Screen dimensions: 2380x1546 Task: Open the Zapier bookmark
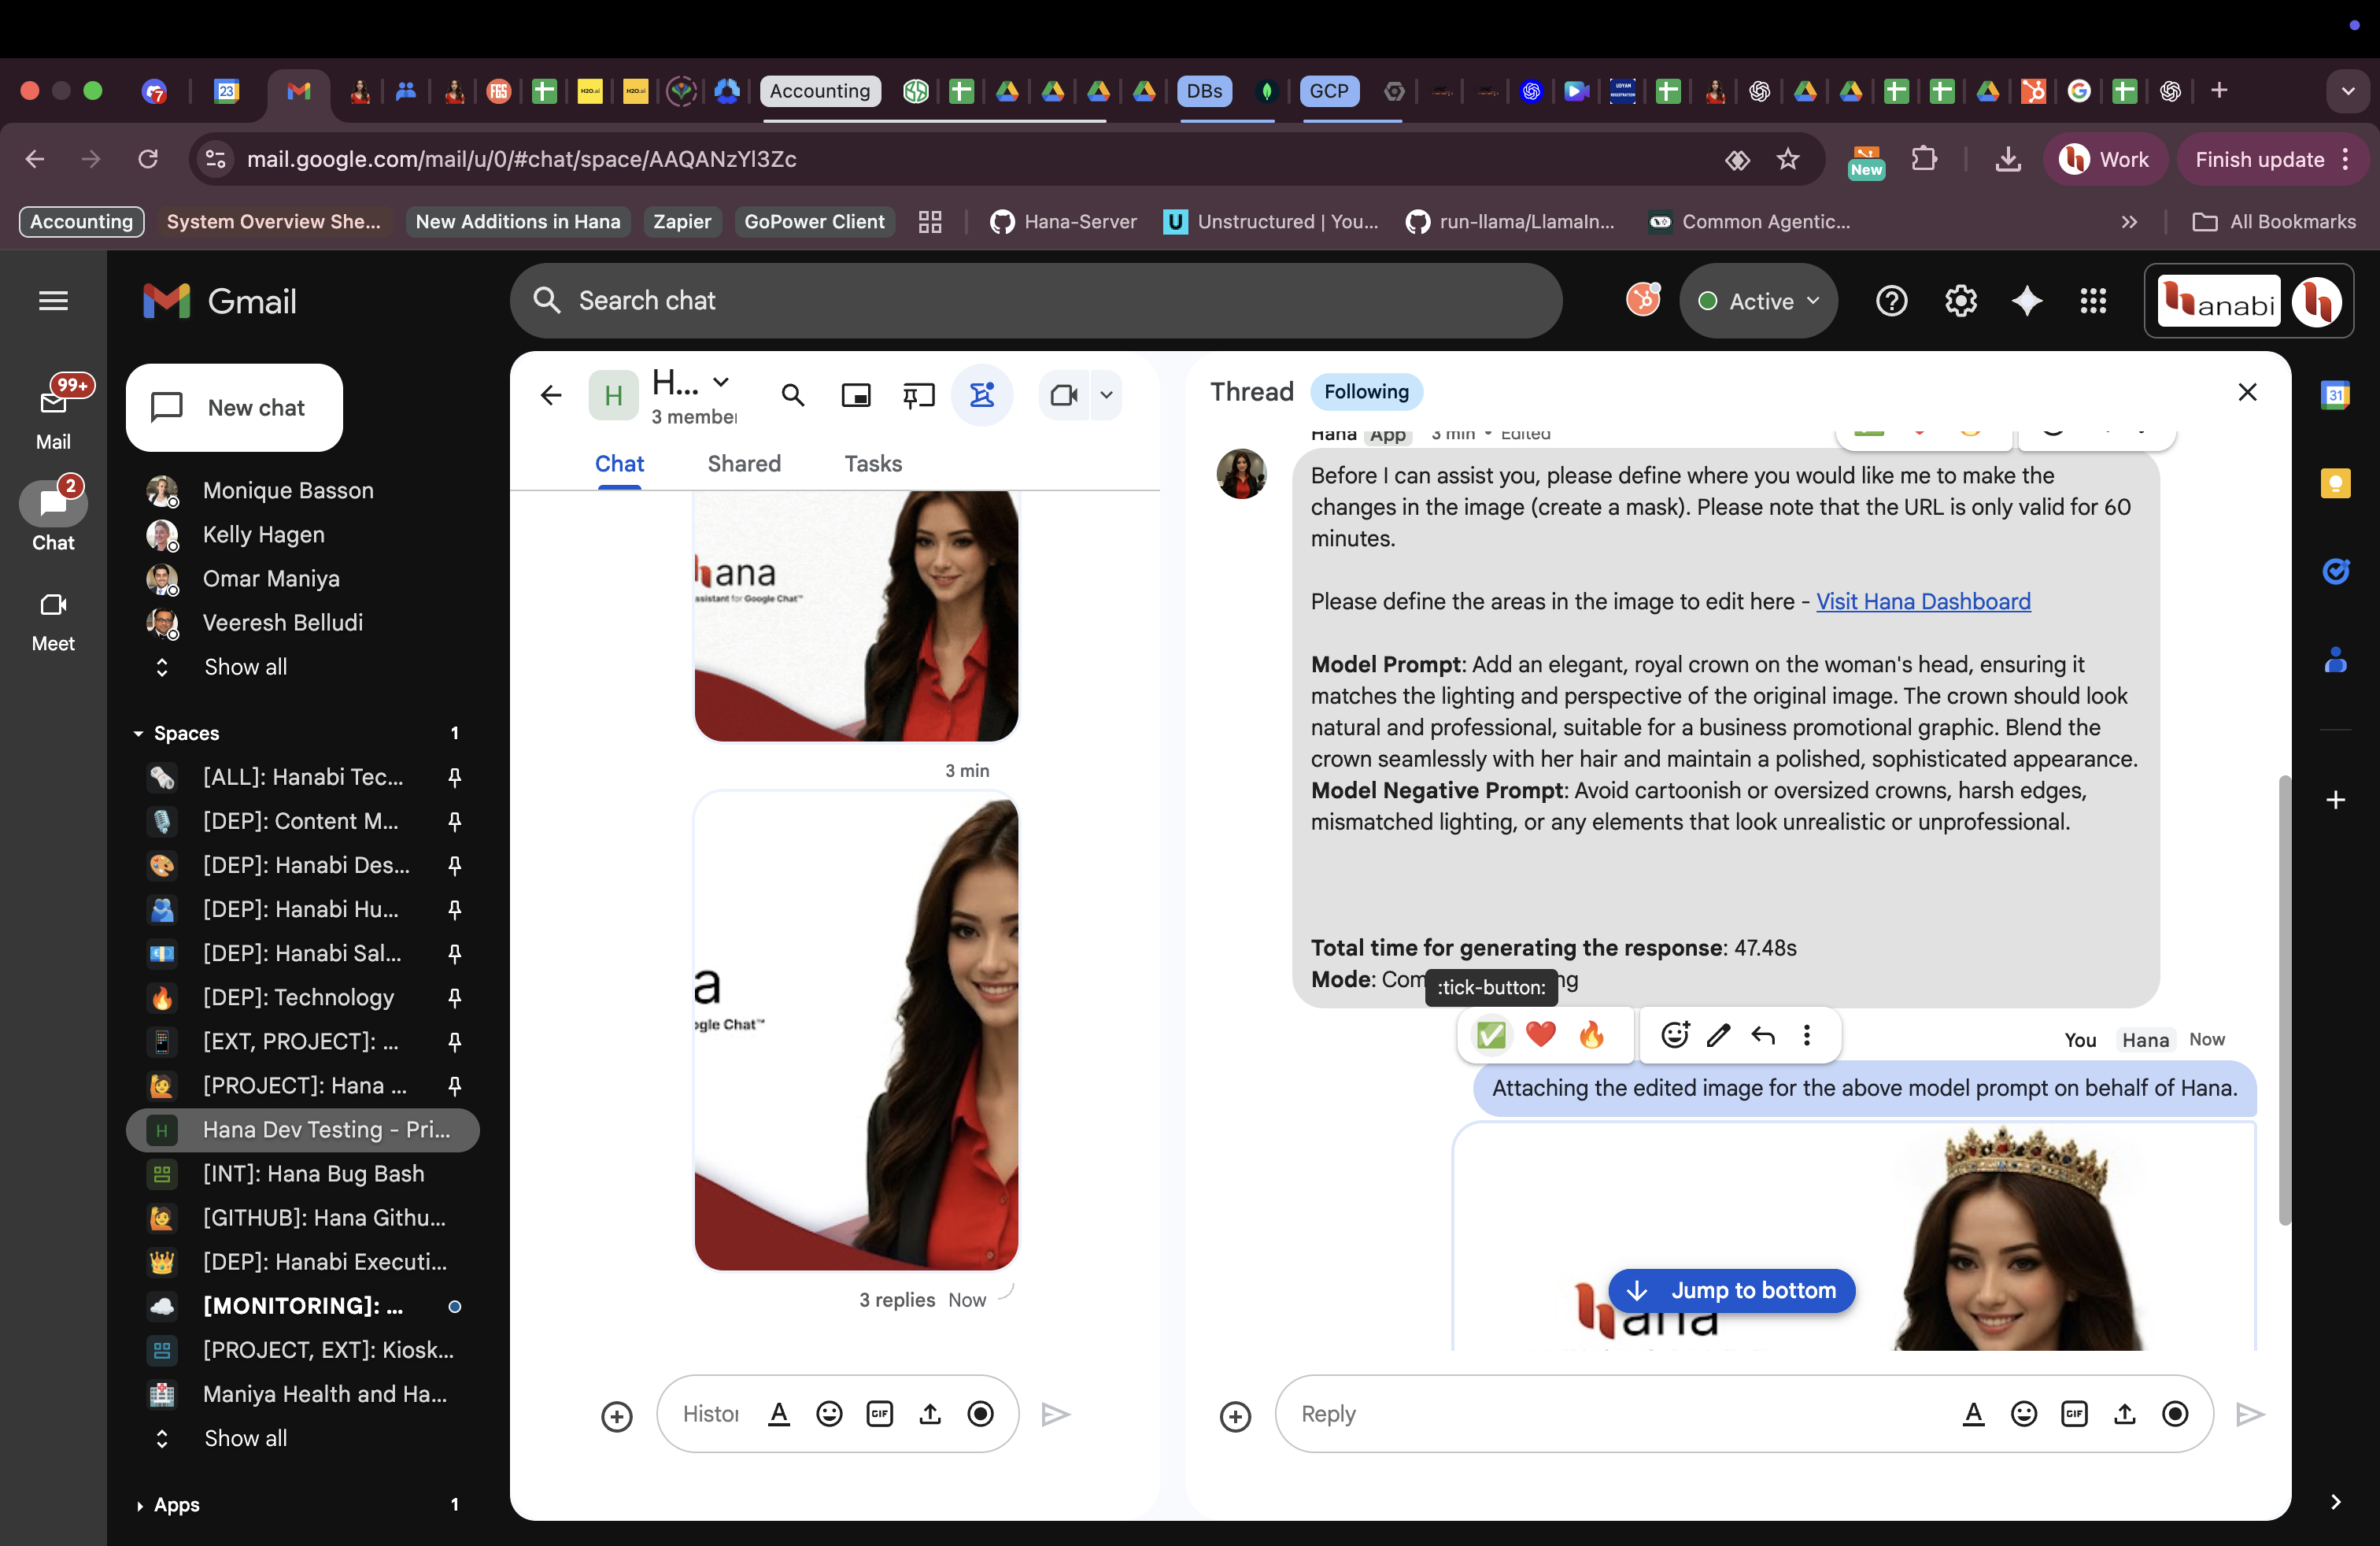tap(682, 222)
